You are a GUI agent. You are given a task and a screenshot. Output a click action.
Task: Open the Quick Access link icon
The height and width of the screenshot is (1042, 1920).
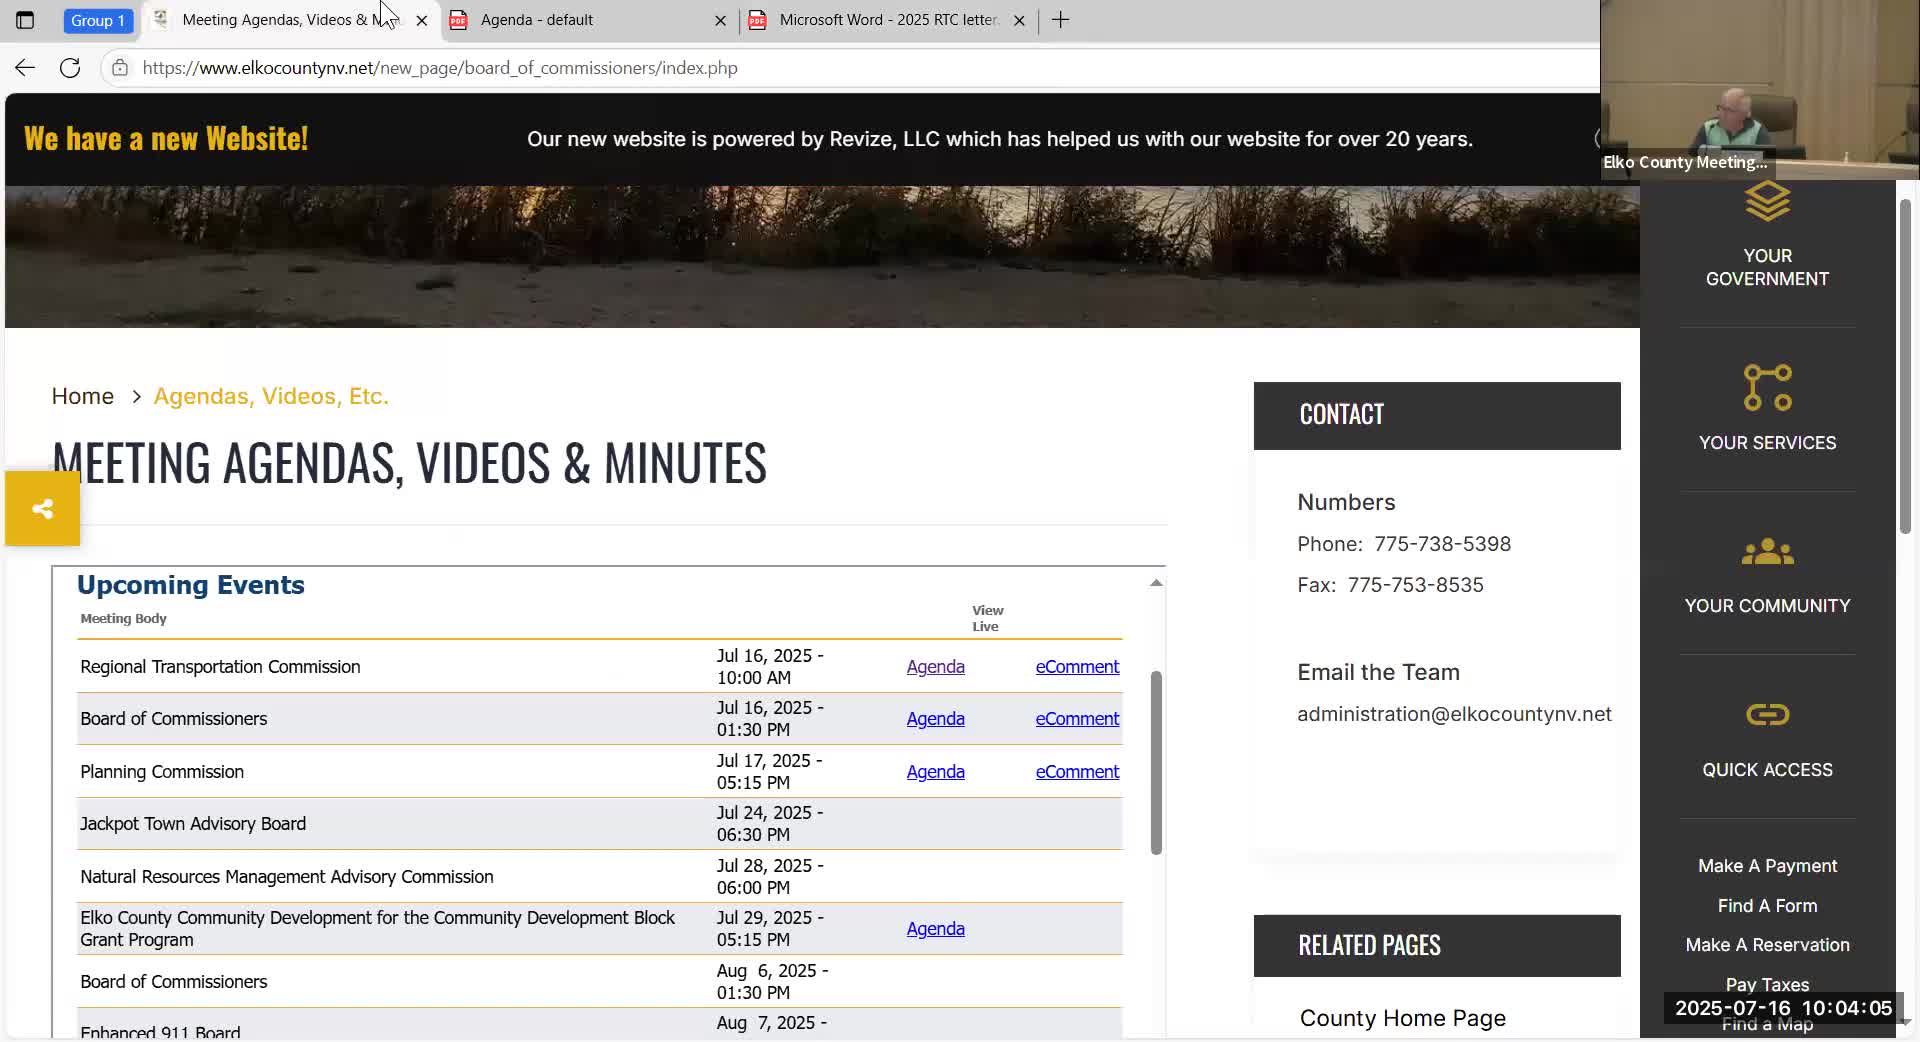(1767, 715)
